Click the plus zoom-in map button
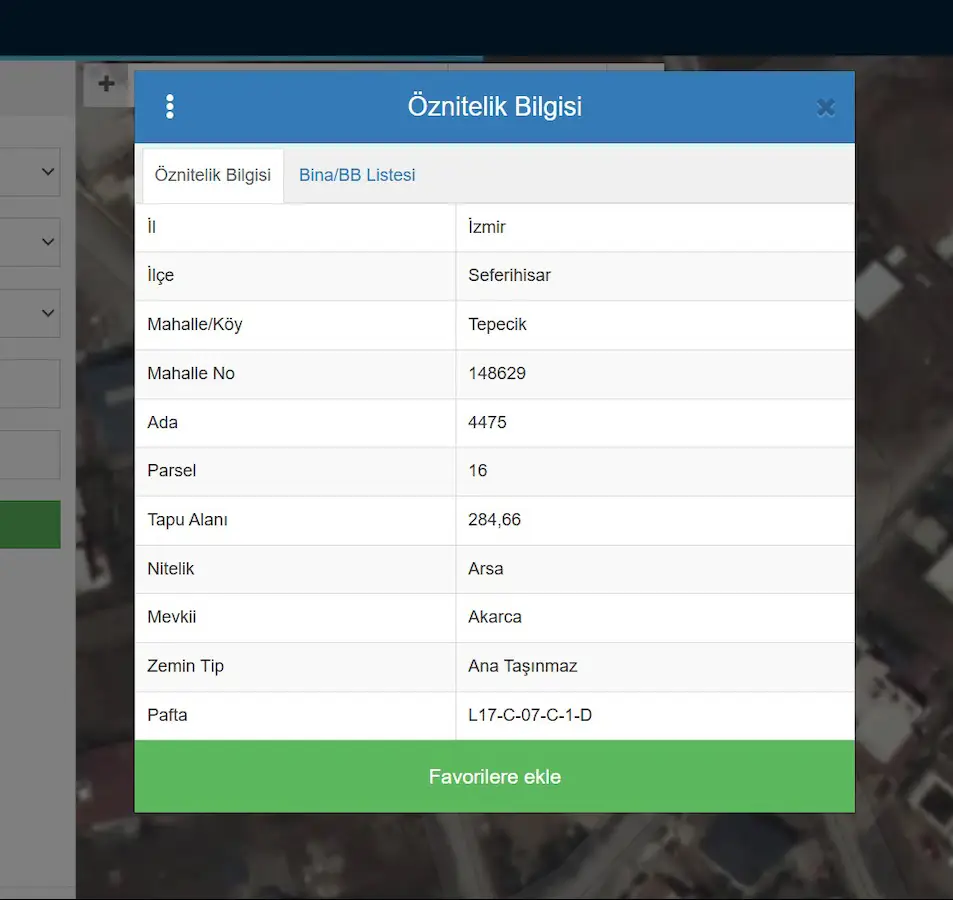 coord(106,84)
